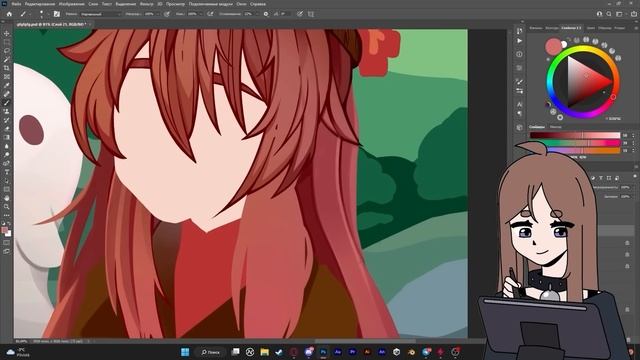Image resolution: width=640 pixels, height=360 pixels.
Task: Select the Frame tool
Action: coord(7,76)
